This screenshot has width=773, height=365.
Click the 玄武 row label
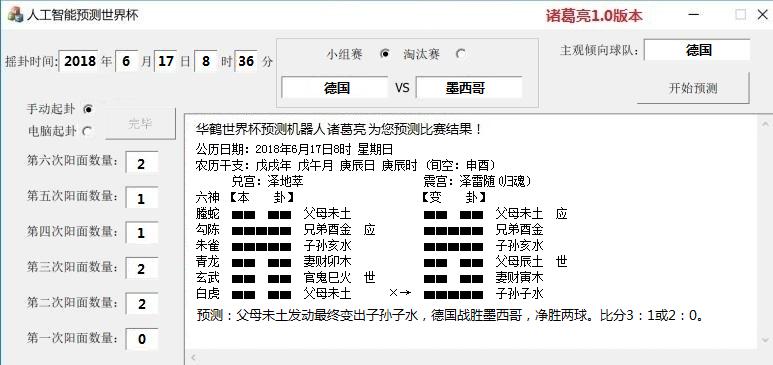coord(208,278)
